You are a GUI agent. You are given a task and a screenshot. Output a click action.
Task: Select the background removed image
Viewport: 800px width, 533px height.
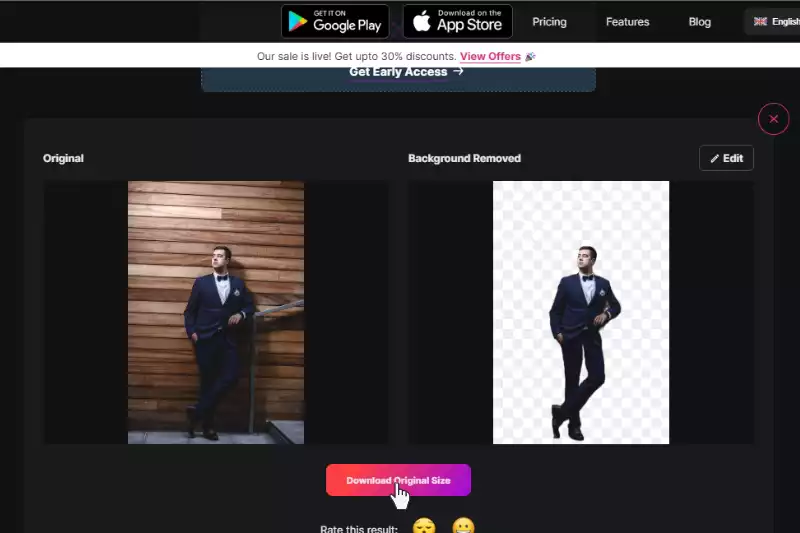point(581,312)
